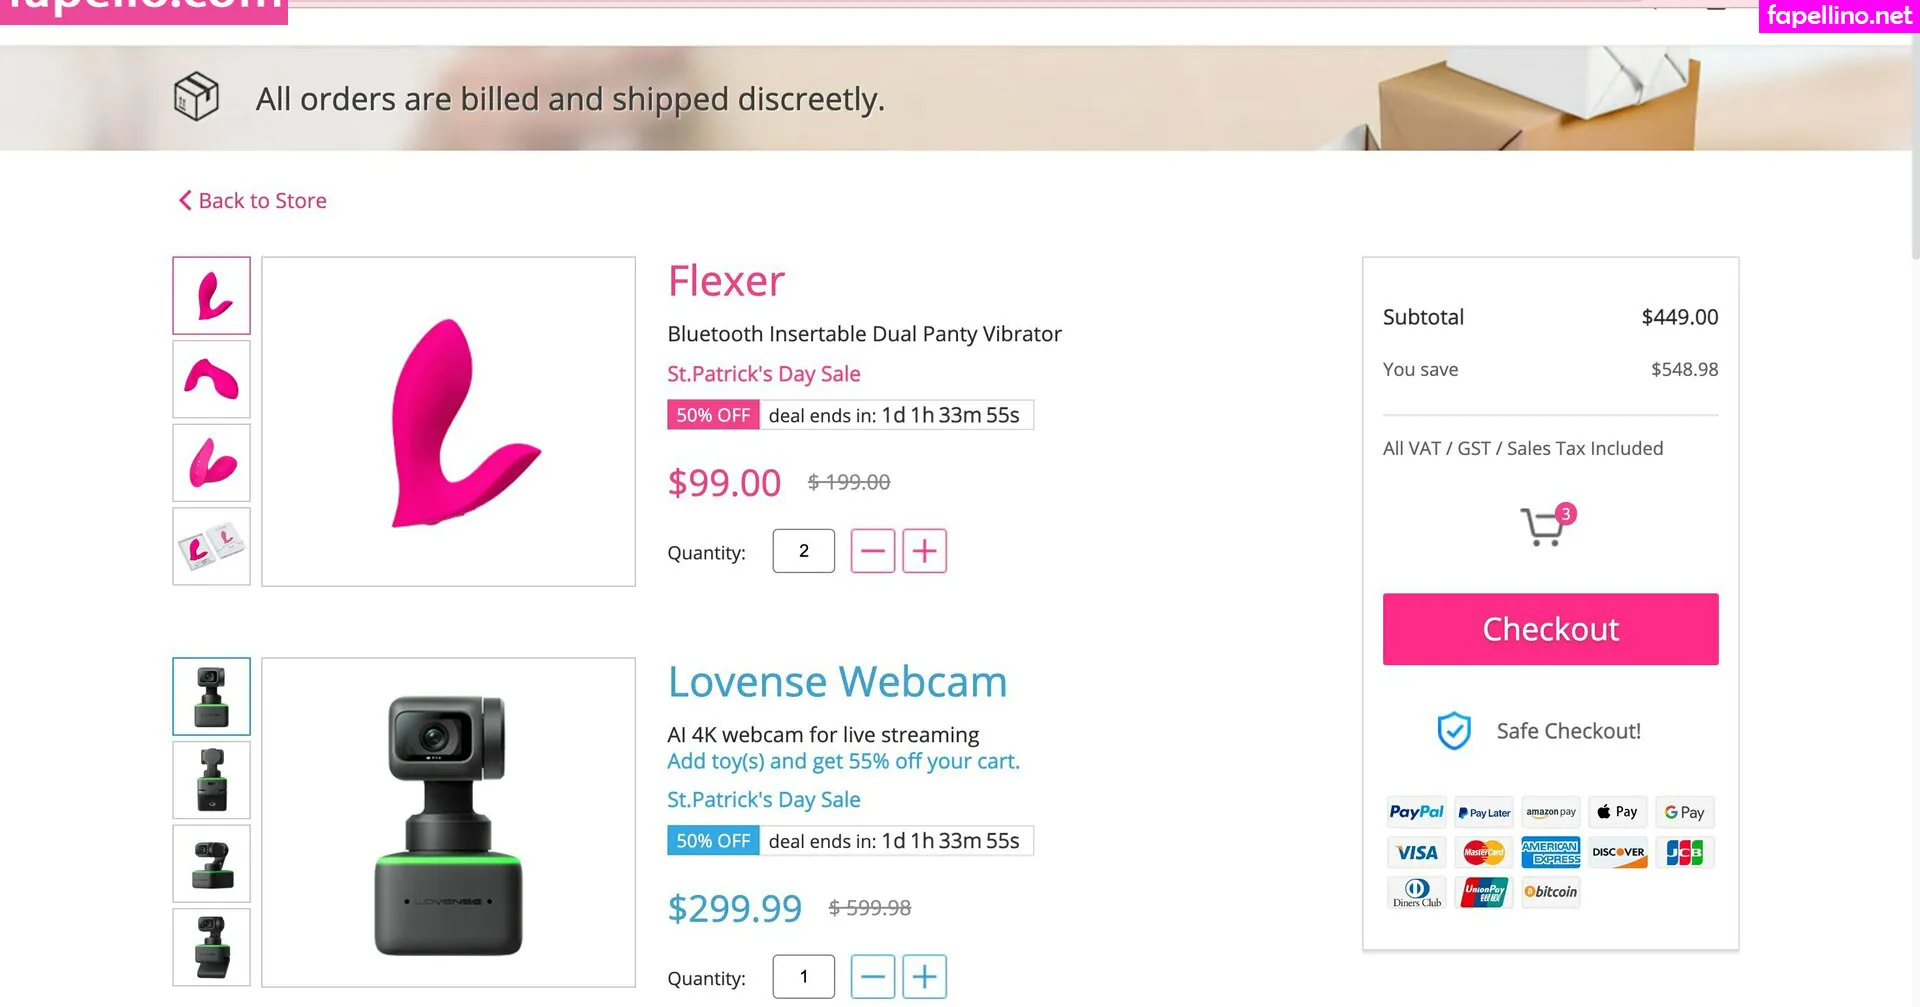1920x1007 pixels.
Task: Select the Flexer packaging thumbnail
Action: coord(211,547)
